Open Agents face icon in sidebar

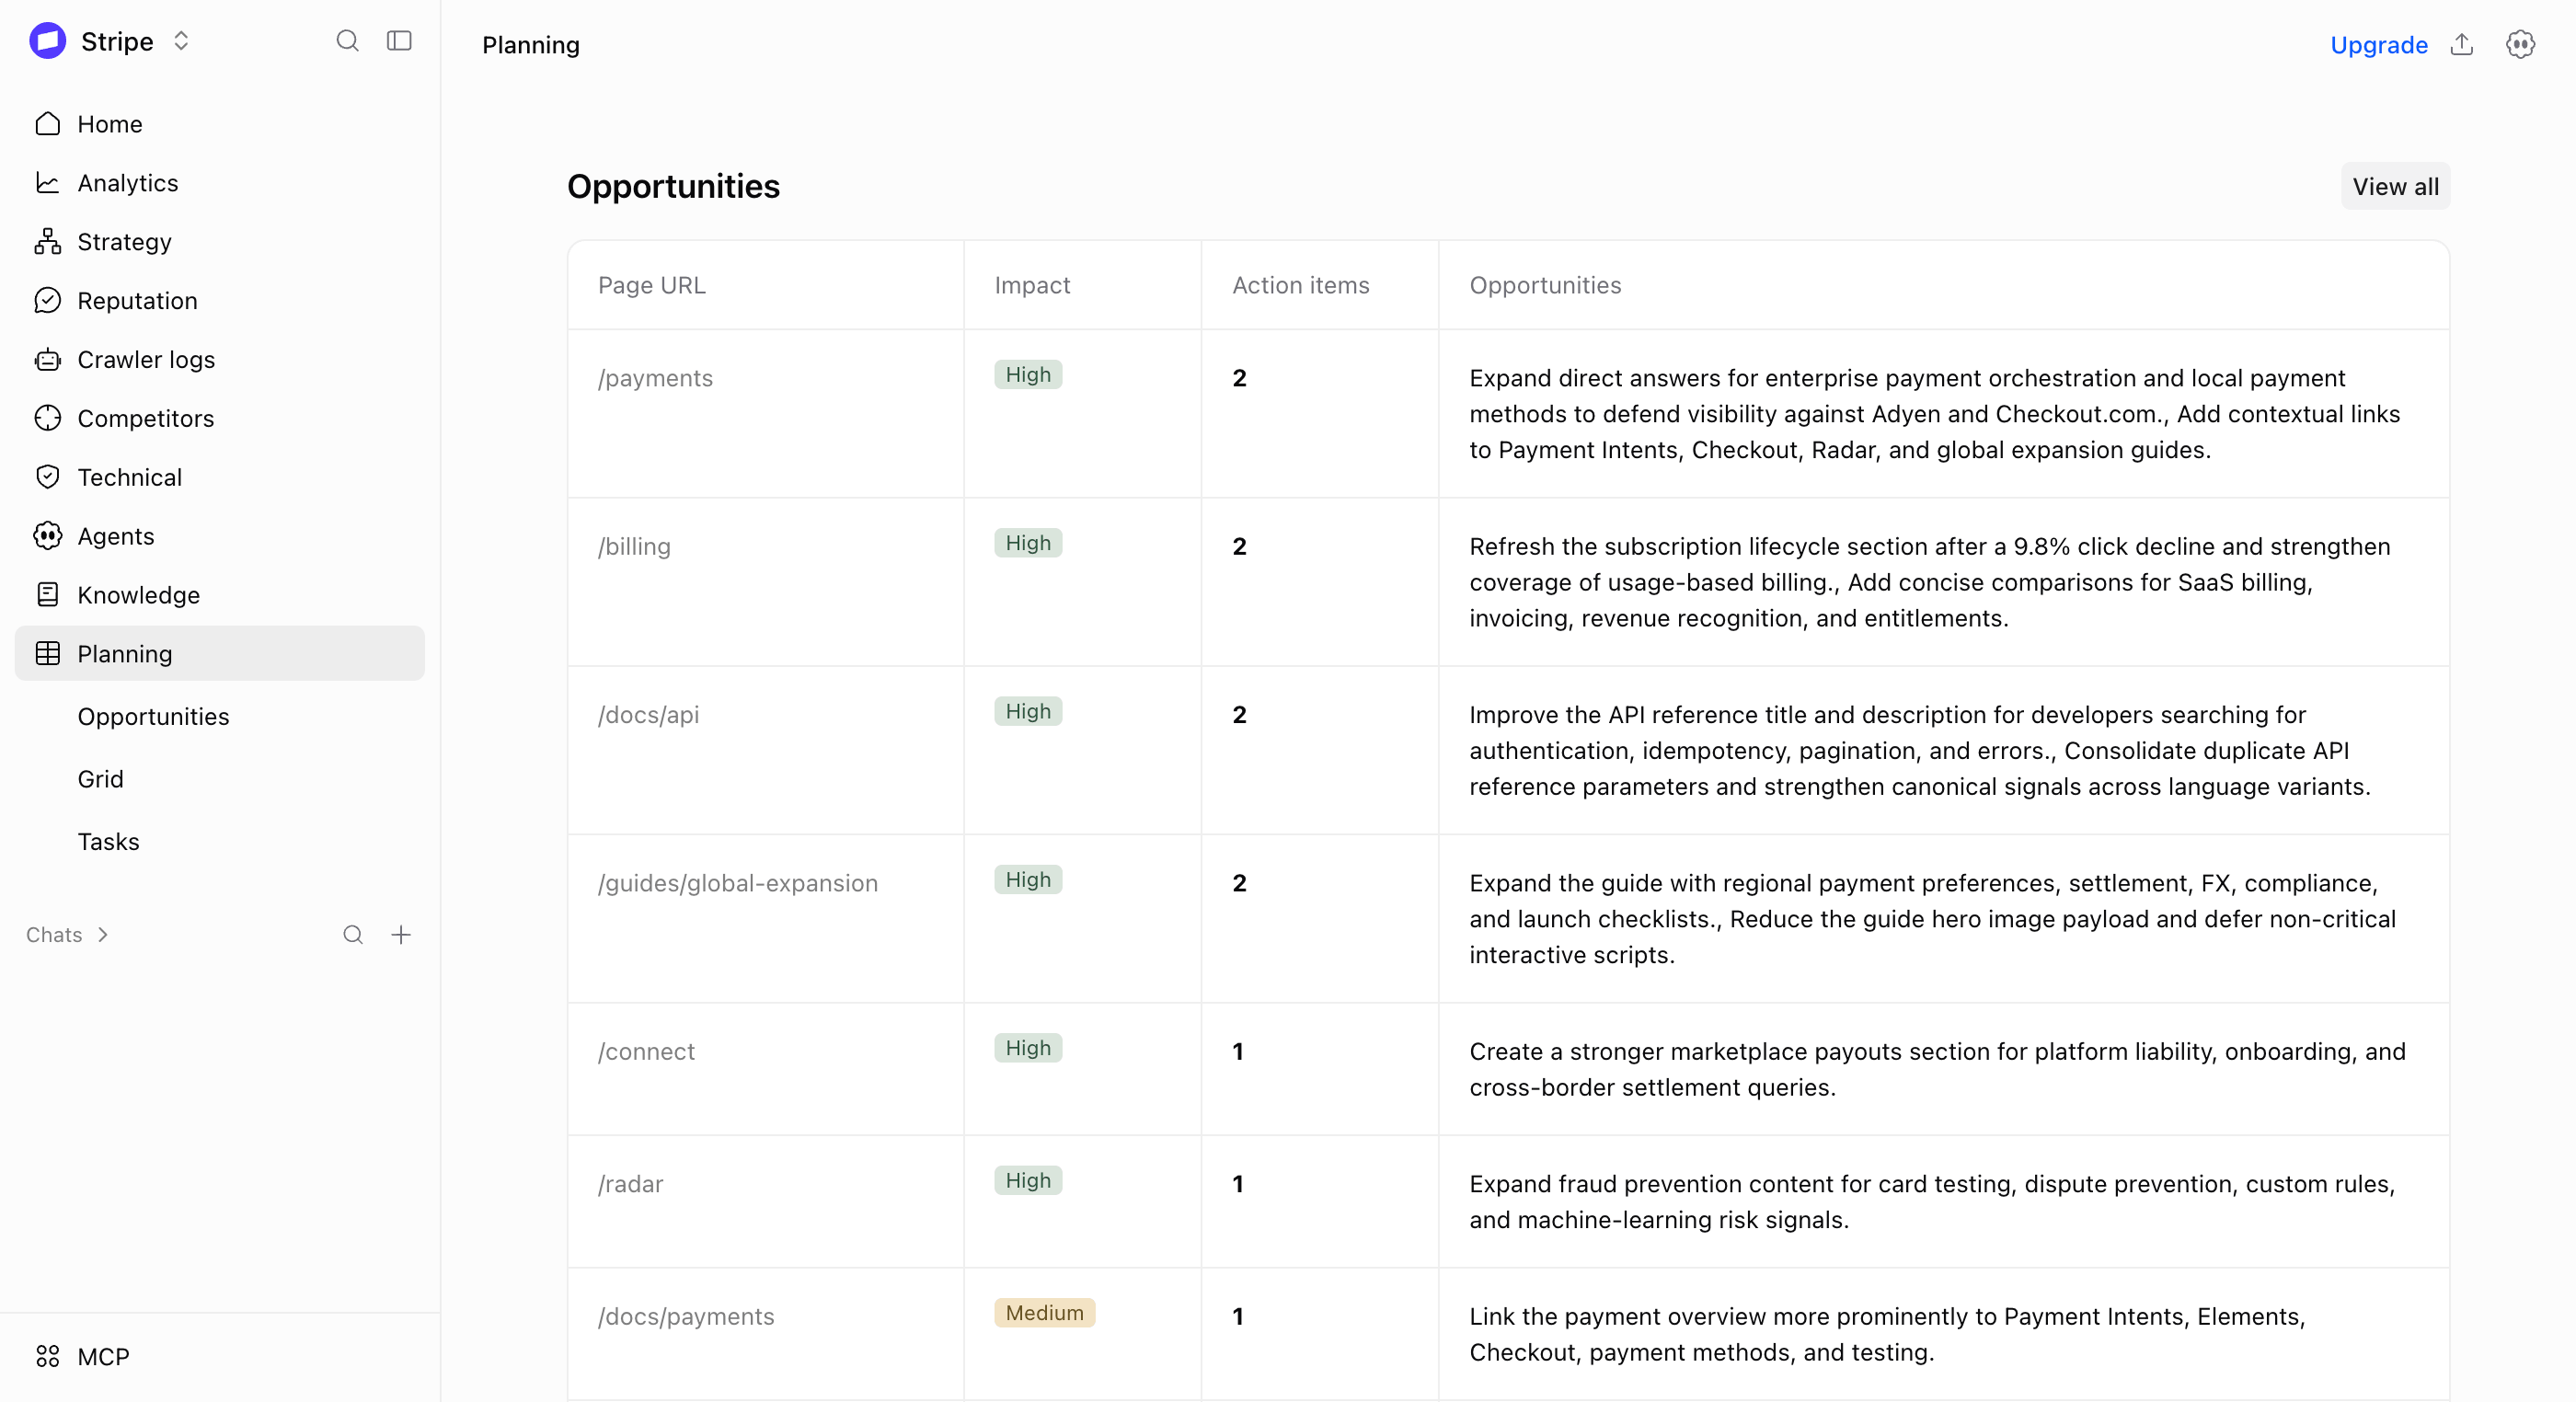tap(47, 536)
